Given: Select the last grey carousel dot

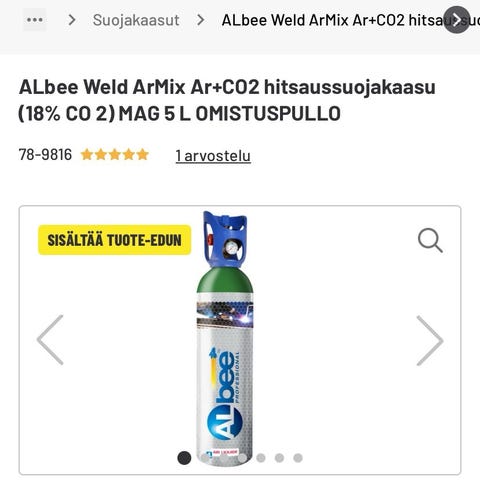Looking at the screenshot, I should (x=298, y=458).
